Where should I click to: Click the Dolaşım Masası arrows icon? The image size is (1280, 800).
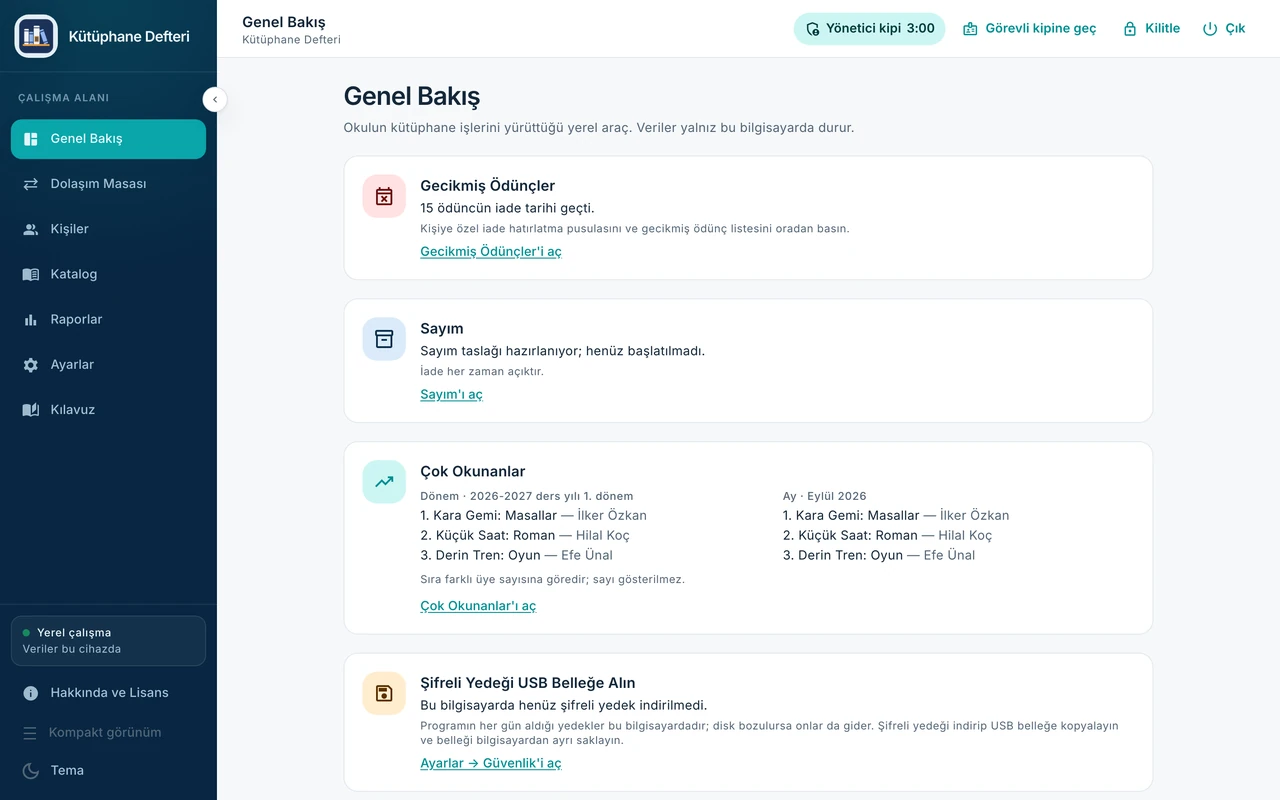point(31,184)
